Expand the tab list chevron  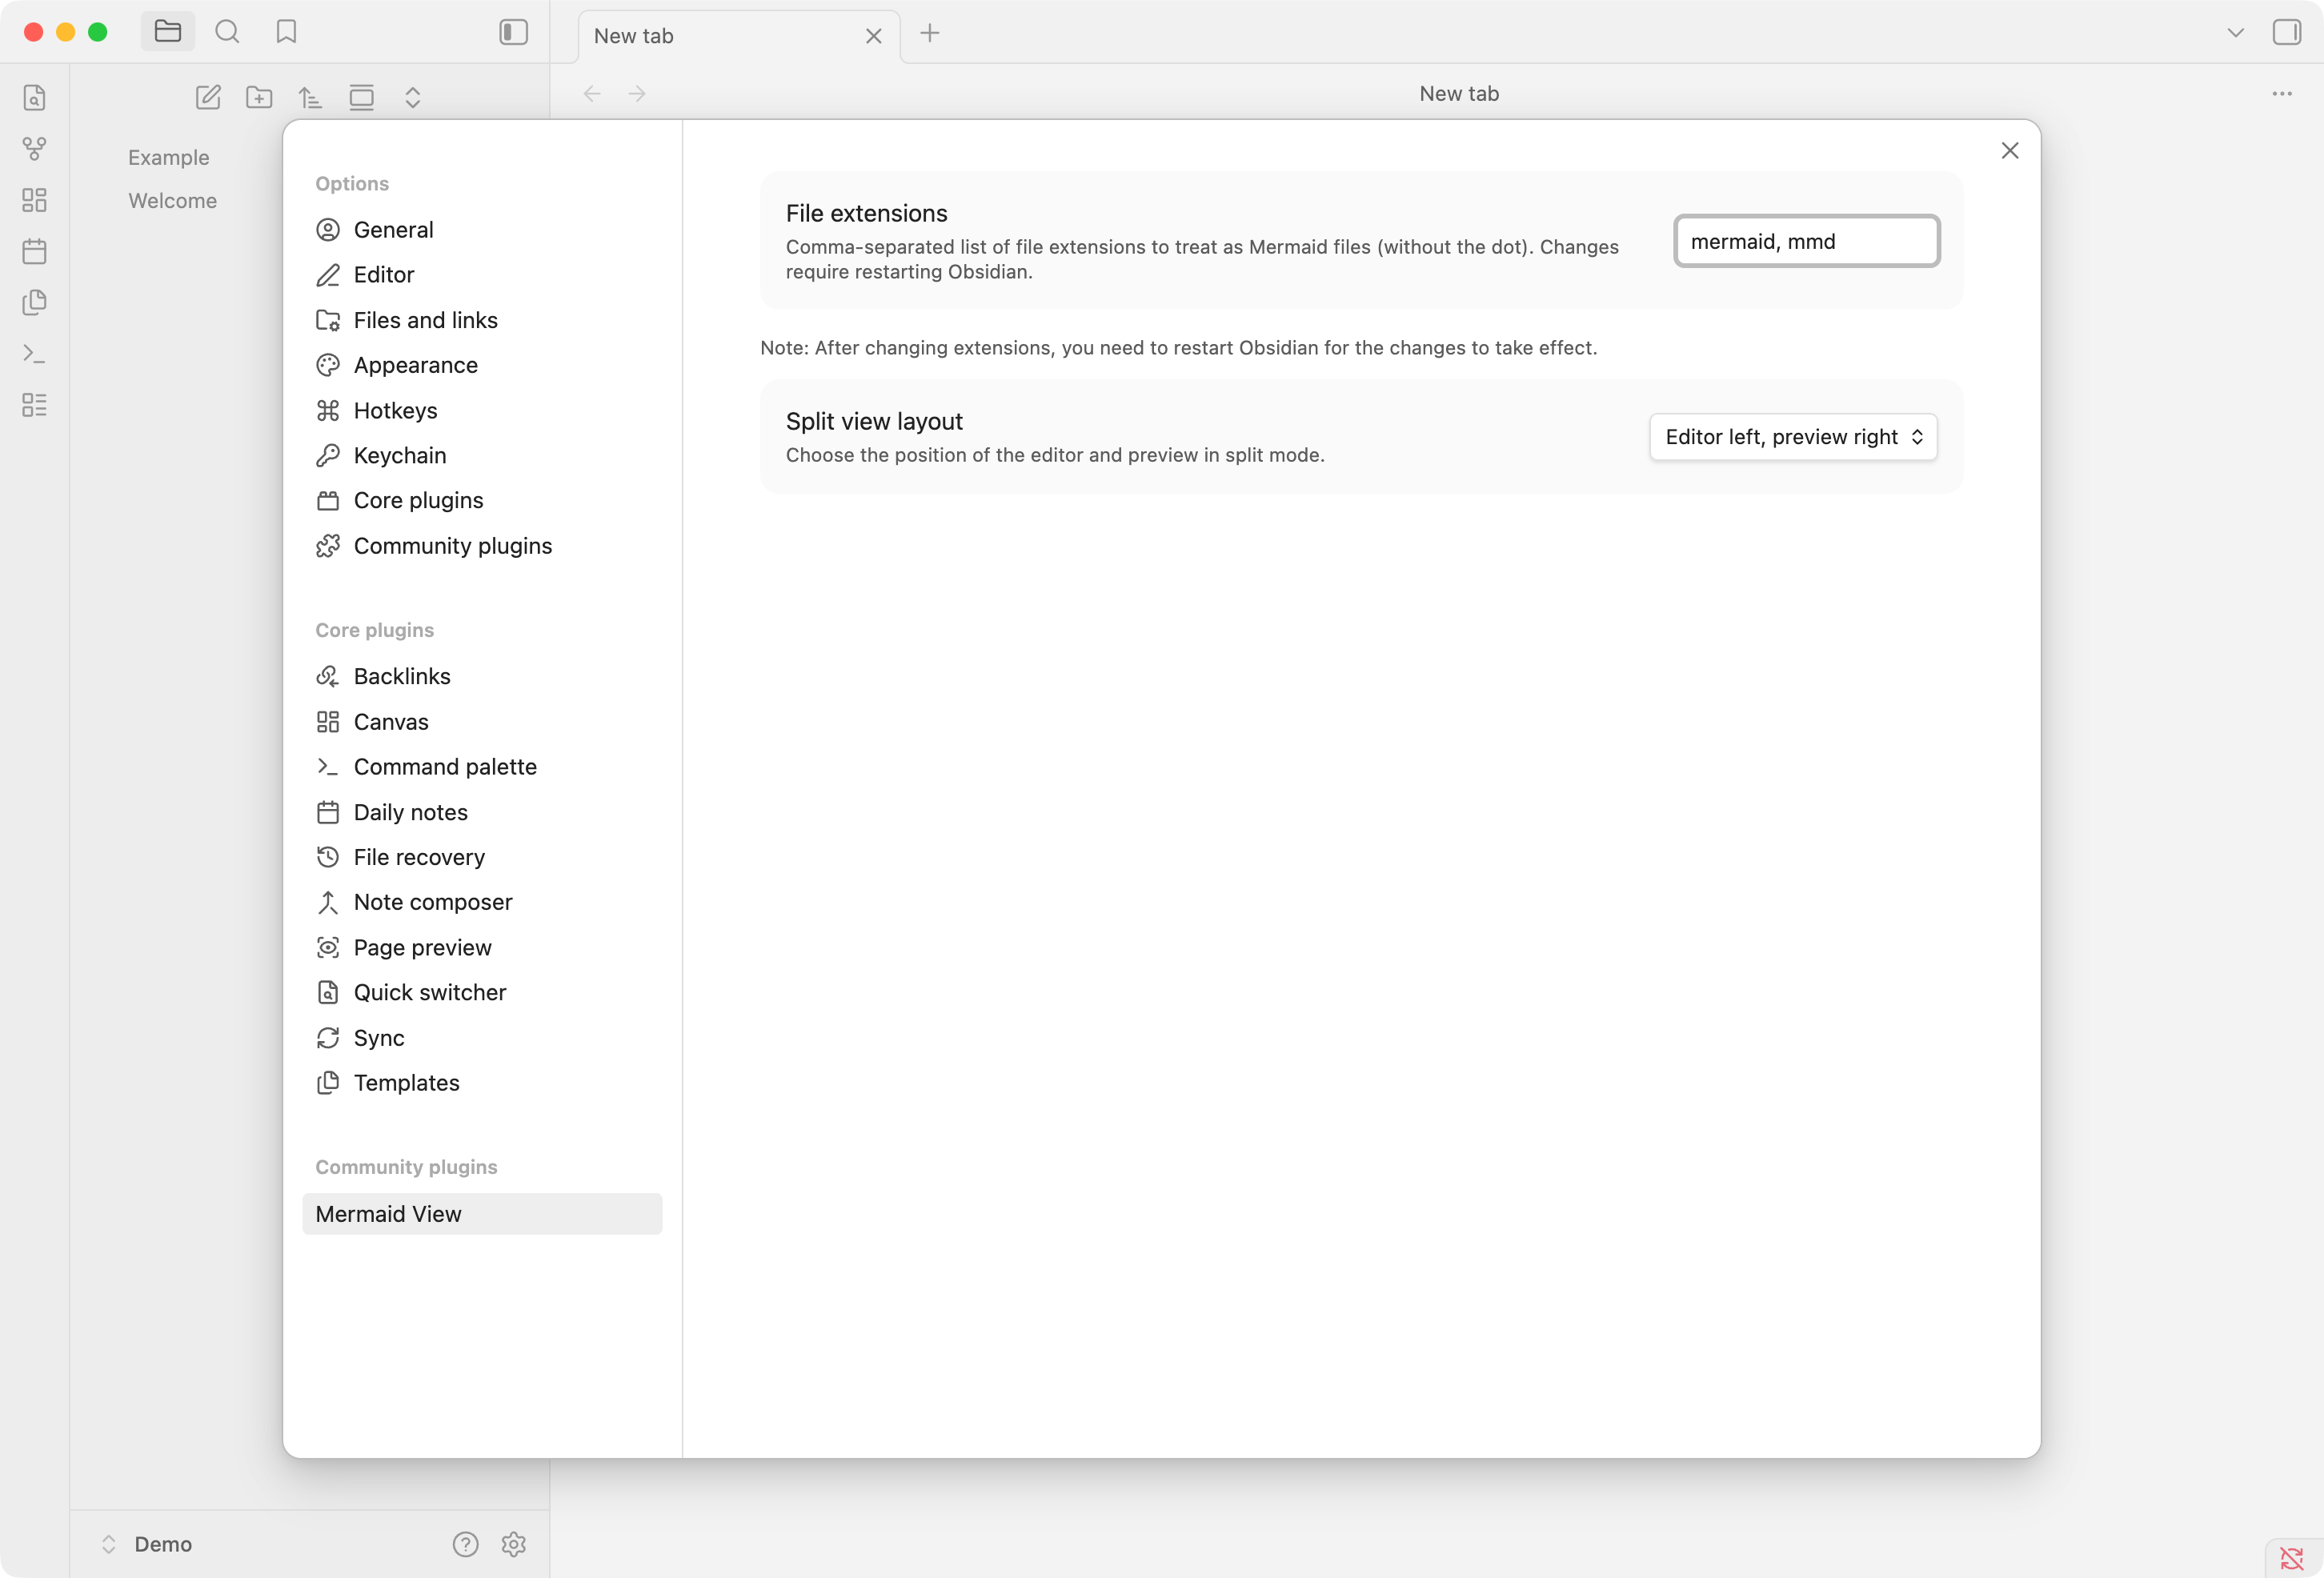click(2235, 32)
